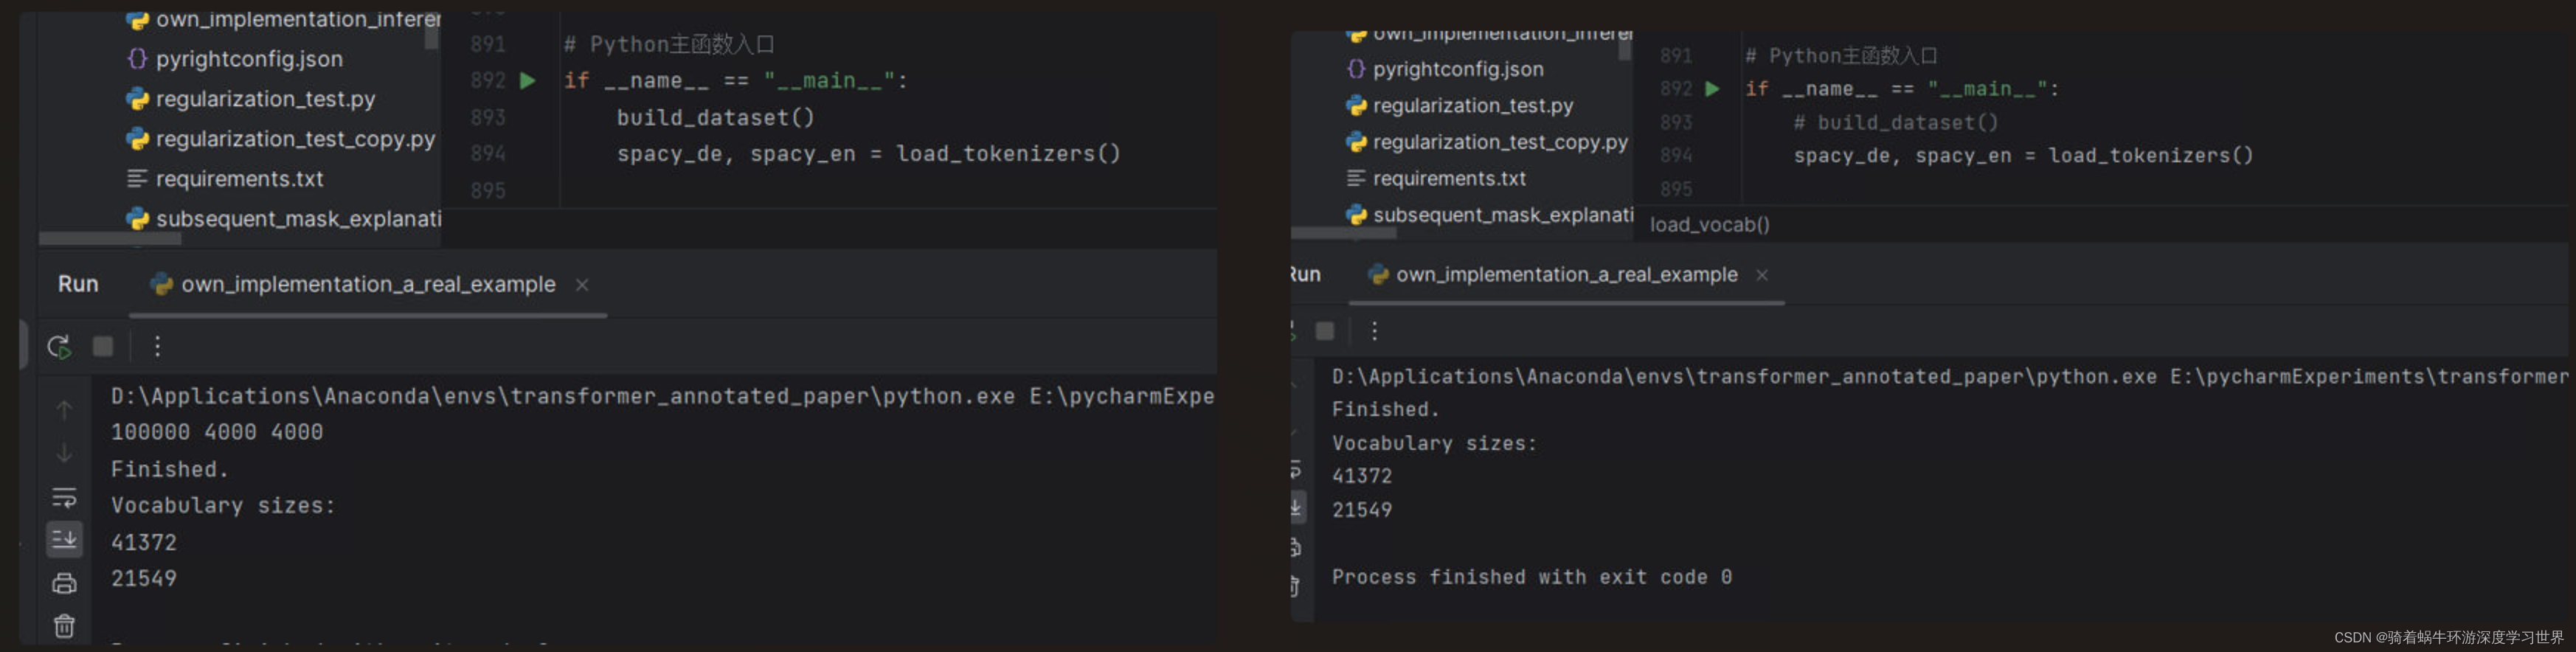Screen dimensions: 2576x652
Task: Click the '100000 4000 4000' output line in left console
Action: 217,433
